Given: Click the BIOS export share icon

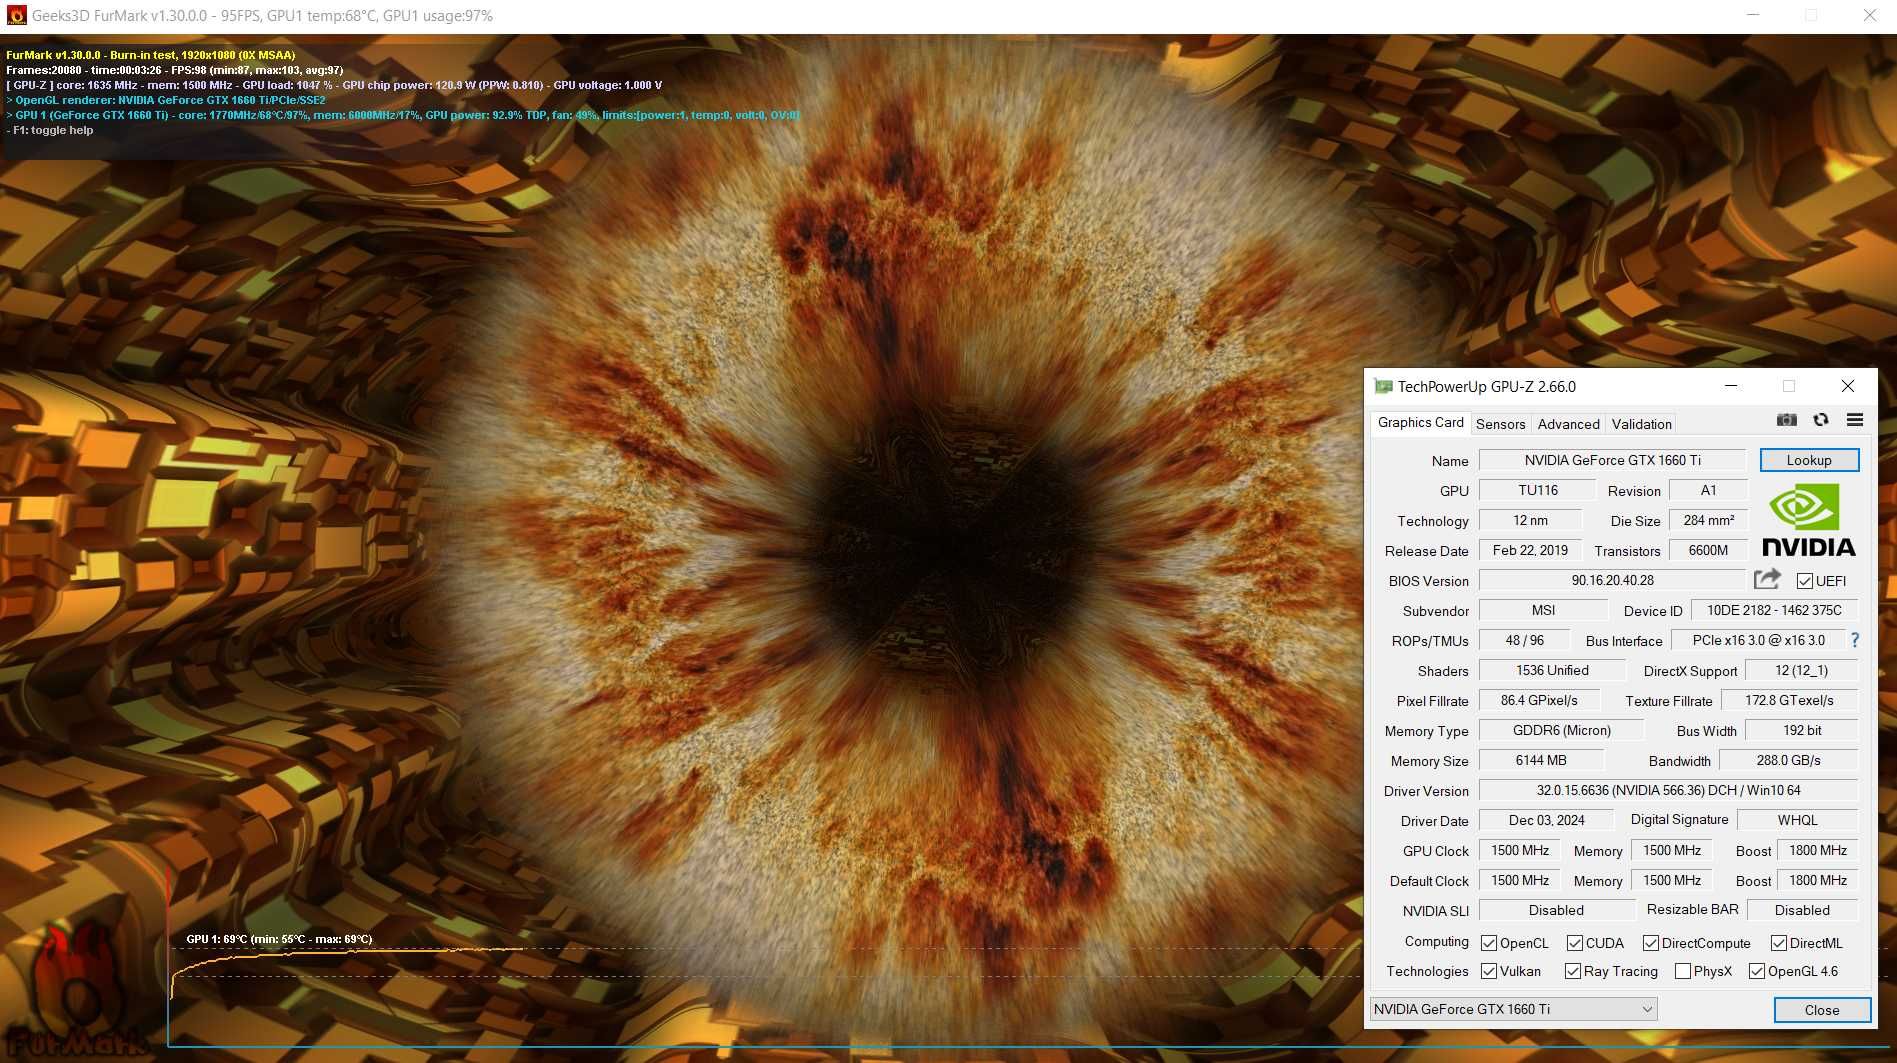Looking at the screenshot, I should (1767, 579).
